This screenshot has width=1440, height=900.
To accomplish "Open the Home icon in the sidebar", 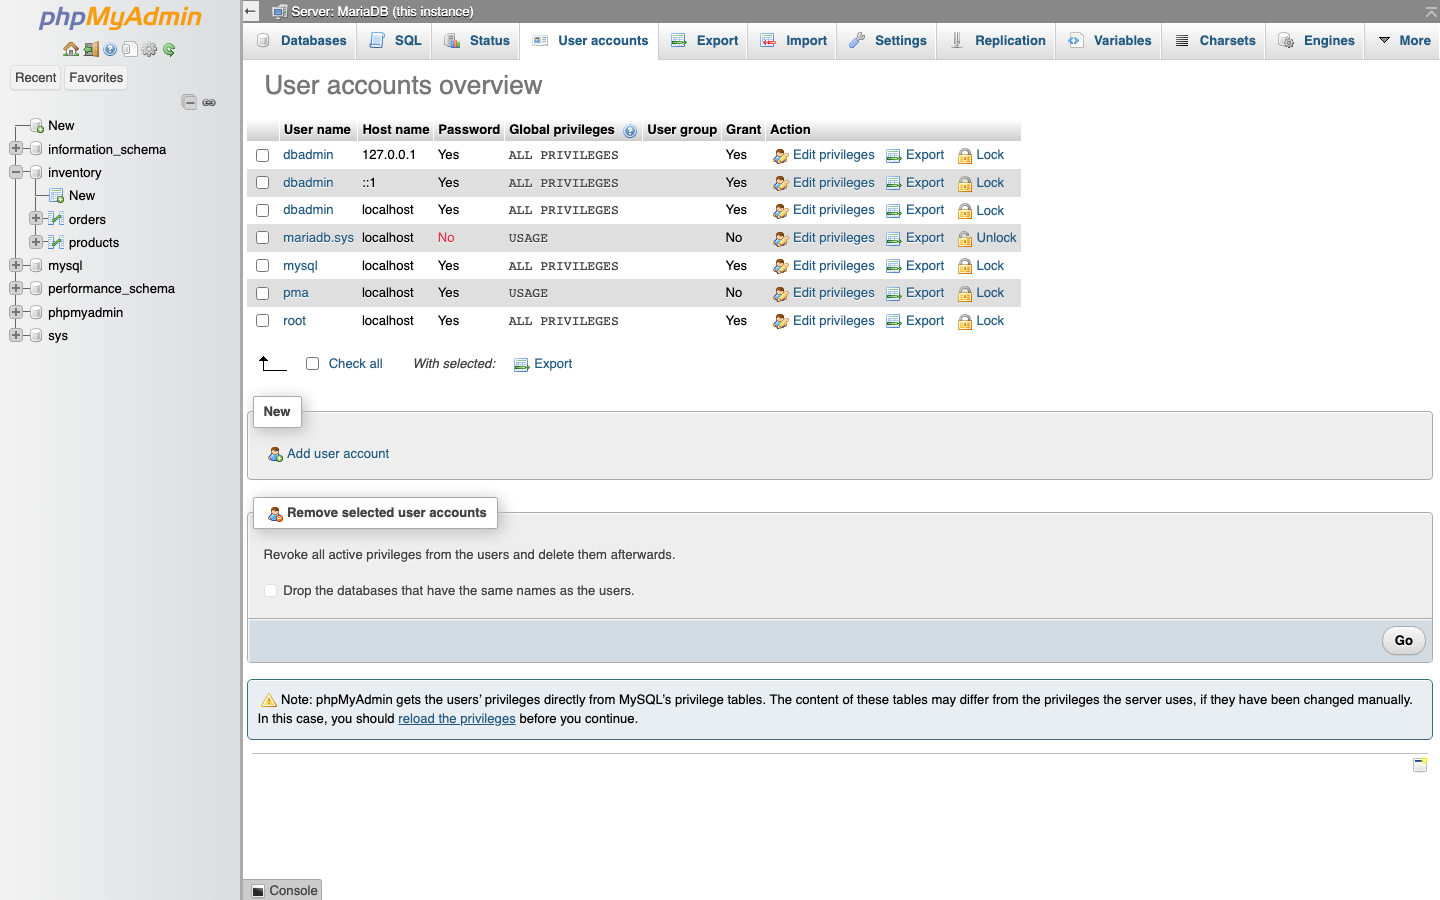I will 70,49.
